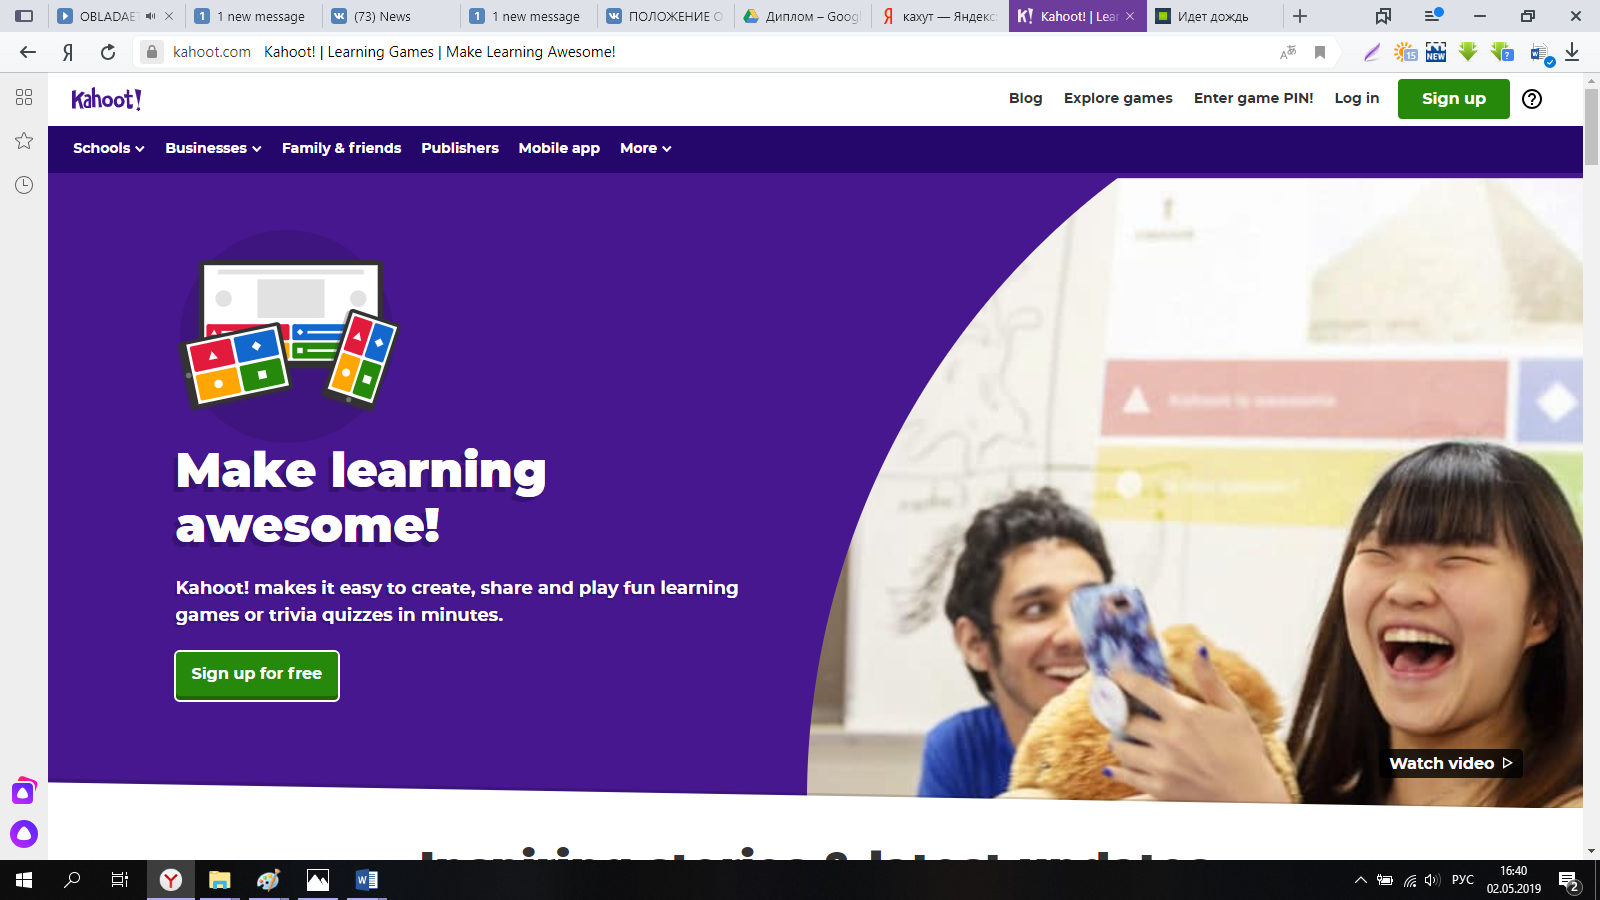Open the Blog link in the header
The height and width of the screenshot is (900, 1600).
1025,98
